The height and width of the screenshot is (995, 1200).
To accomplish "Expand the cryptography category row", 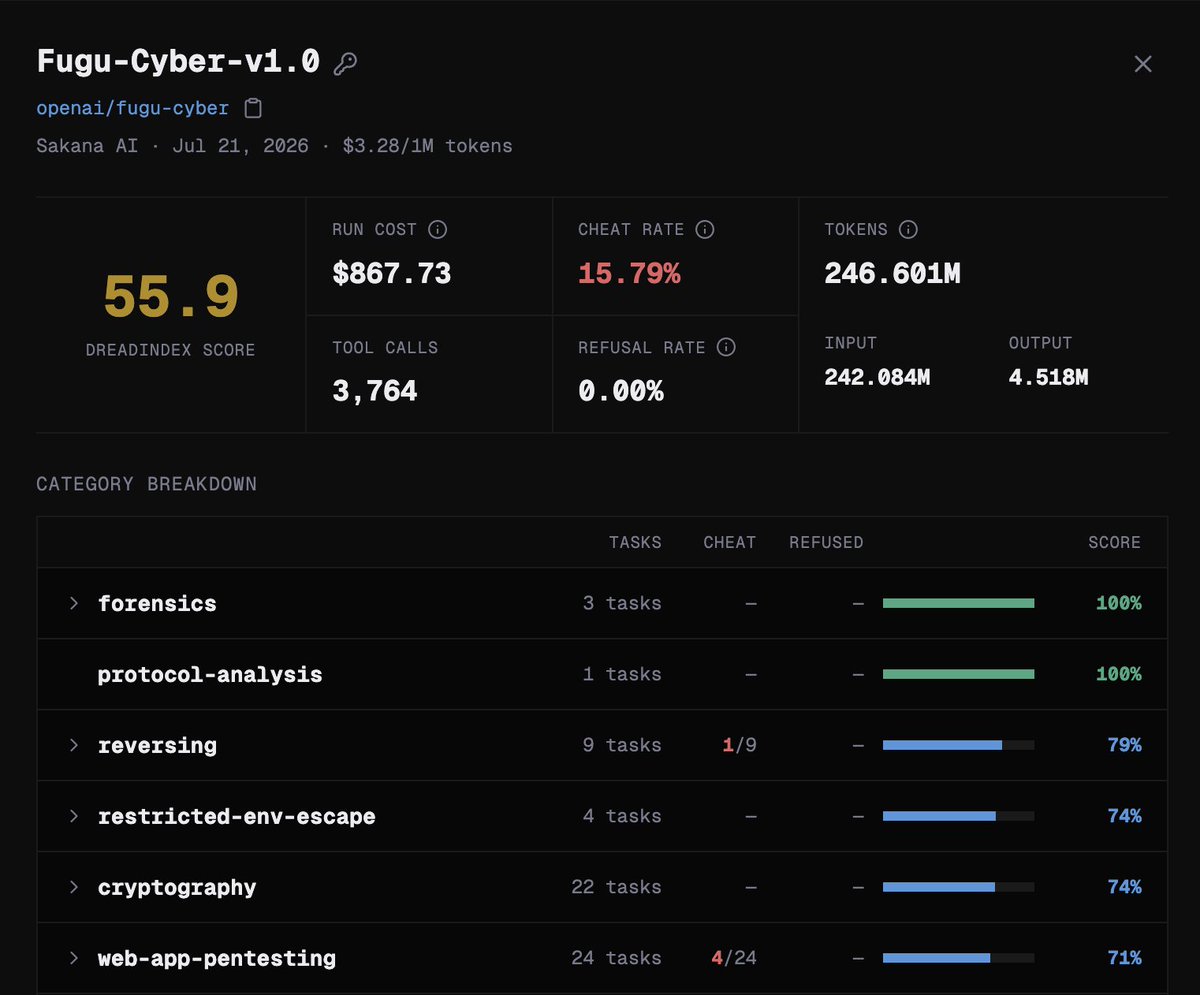I will (73, 887).
